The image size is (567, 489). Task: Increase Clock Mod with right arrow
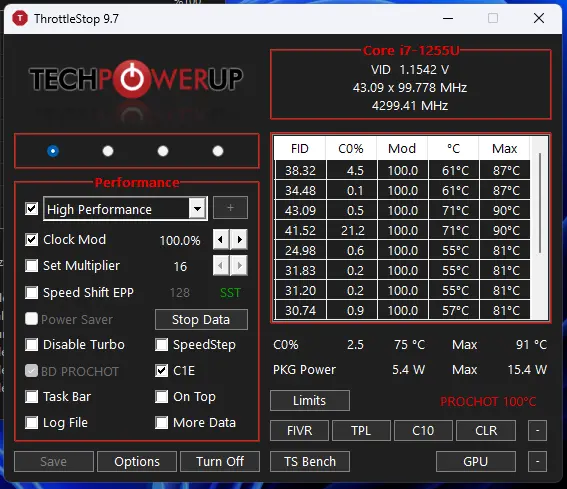pos(239,239)
